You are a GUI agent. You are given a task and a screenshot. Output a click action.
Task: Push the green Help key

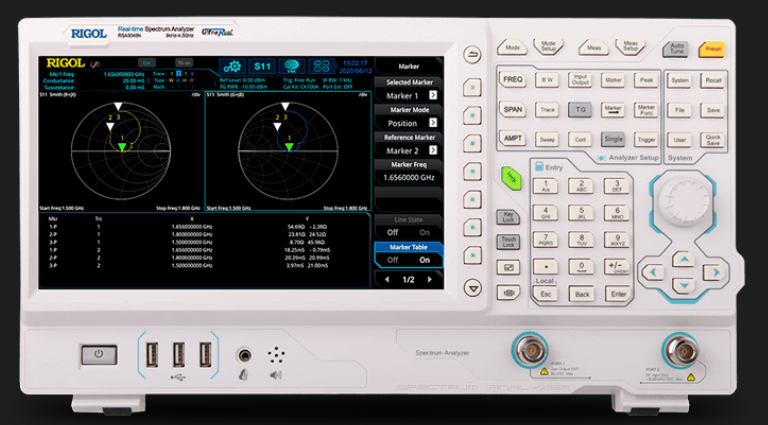coord(511,178)
